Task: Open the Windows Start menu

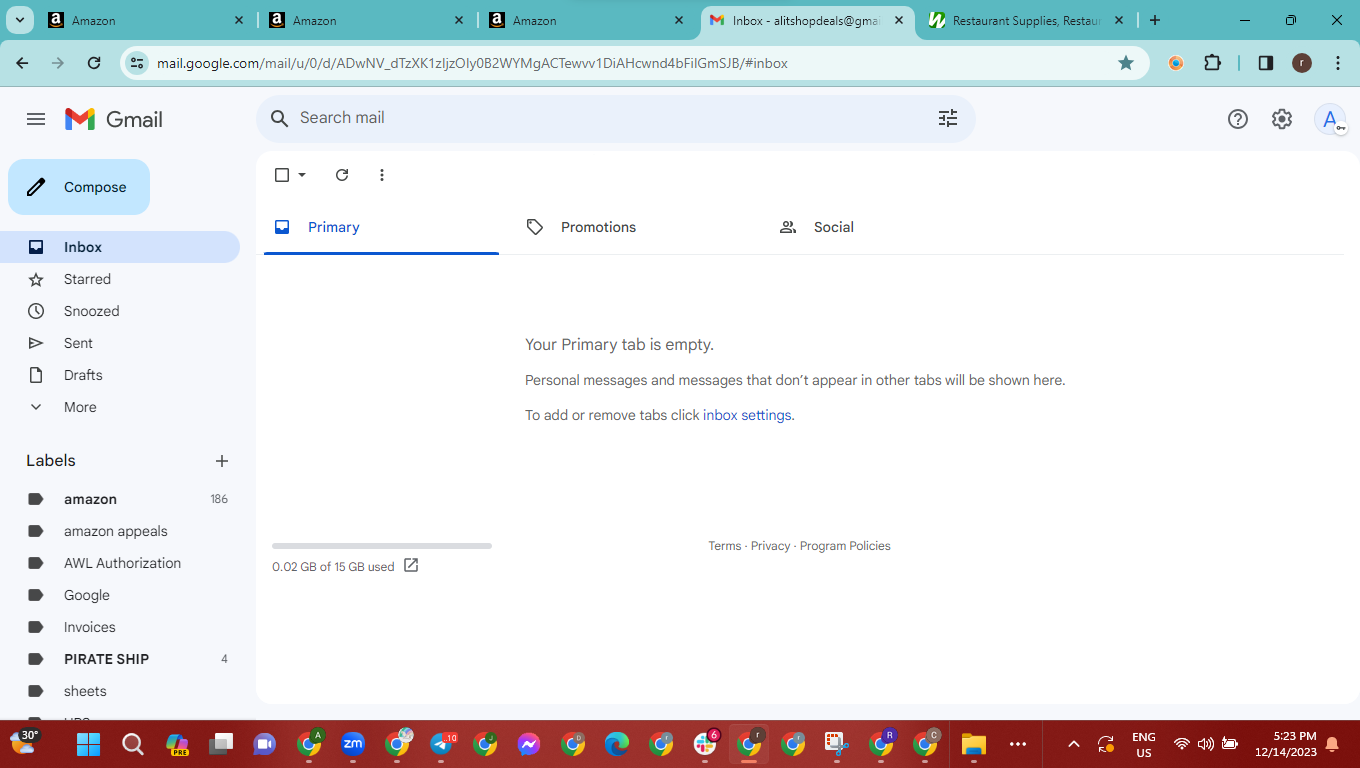Action: coord(89,744)
